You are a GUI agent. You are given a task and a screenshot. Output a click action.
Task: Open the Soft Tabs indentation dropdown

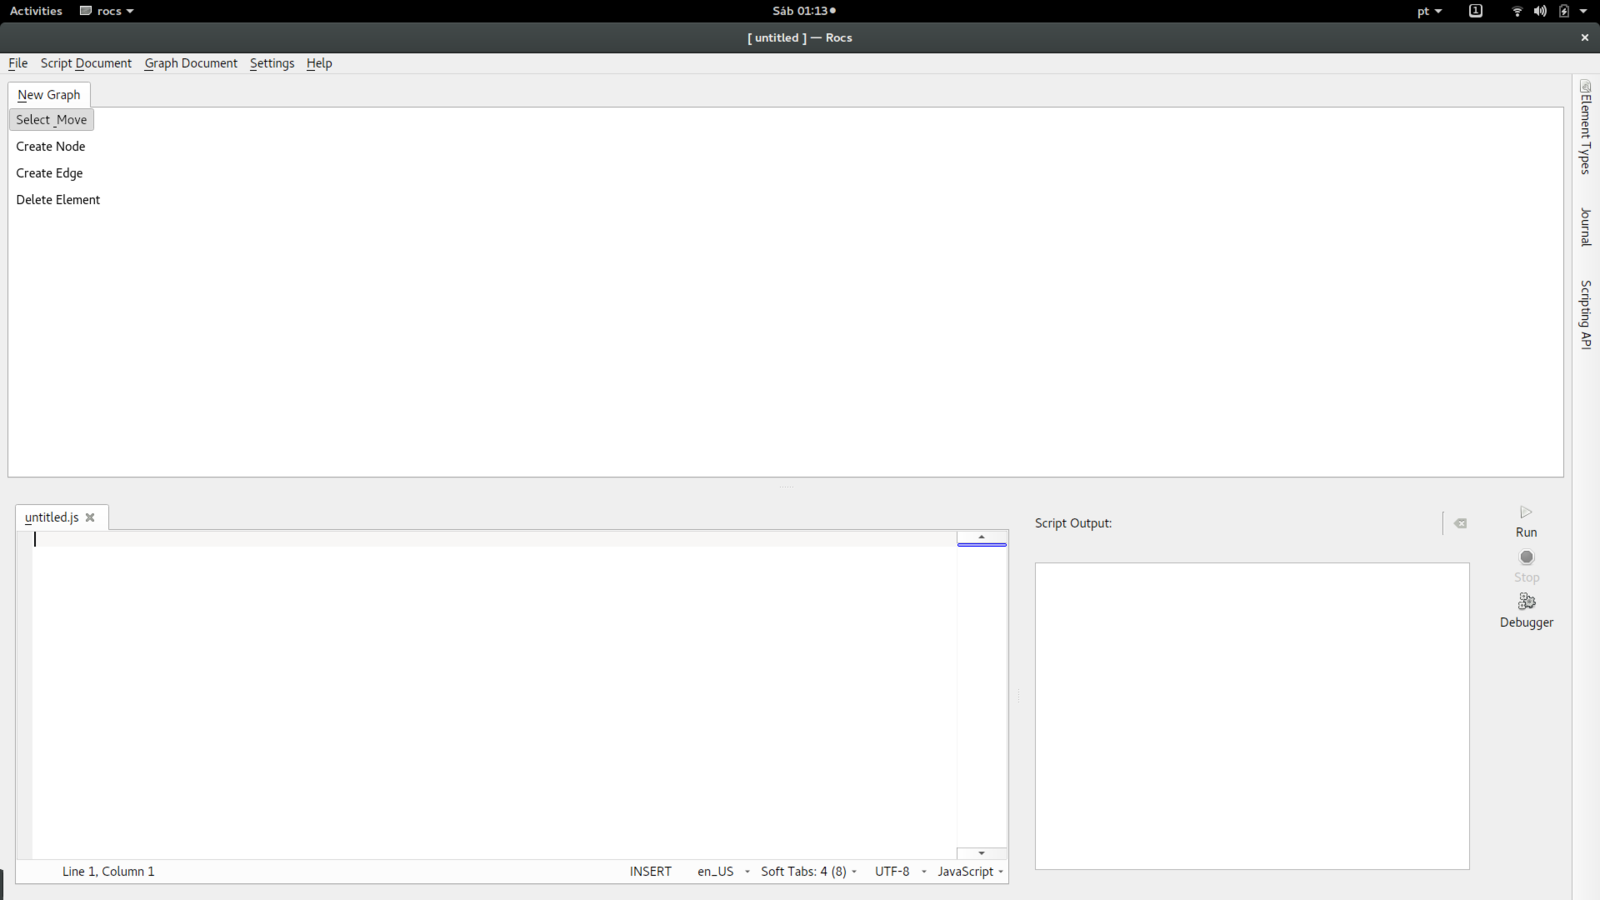[808, 872]
